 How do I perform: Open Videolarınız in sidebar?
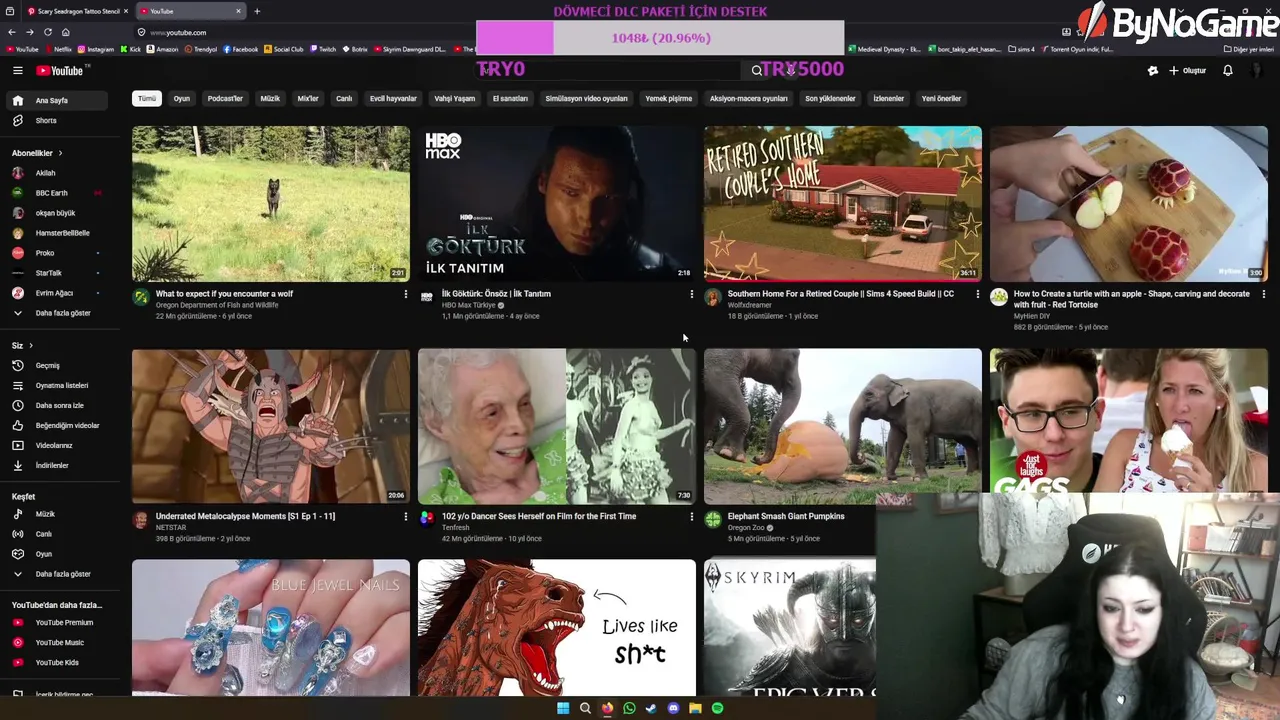55,445
